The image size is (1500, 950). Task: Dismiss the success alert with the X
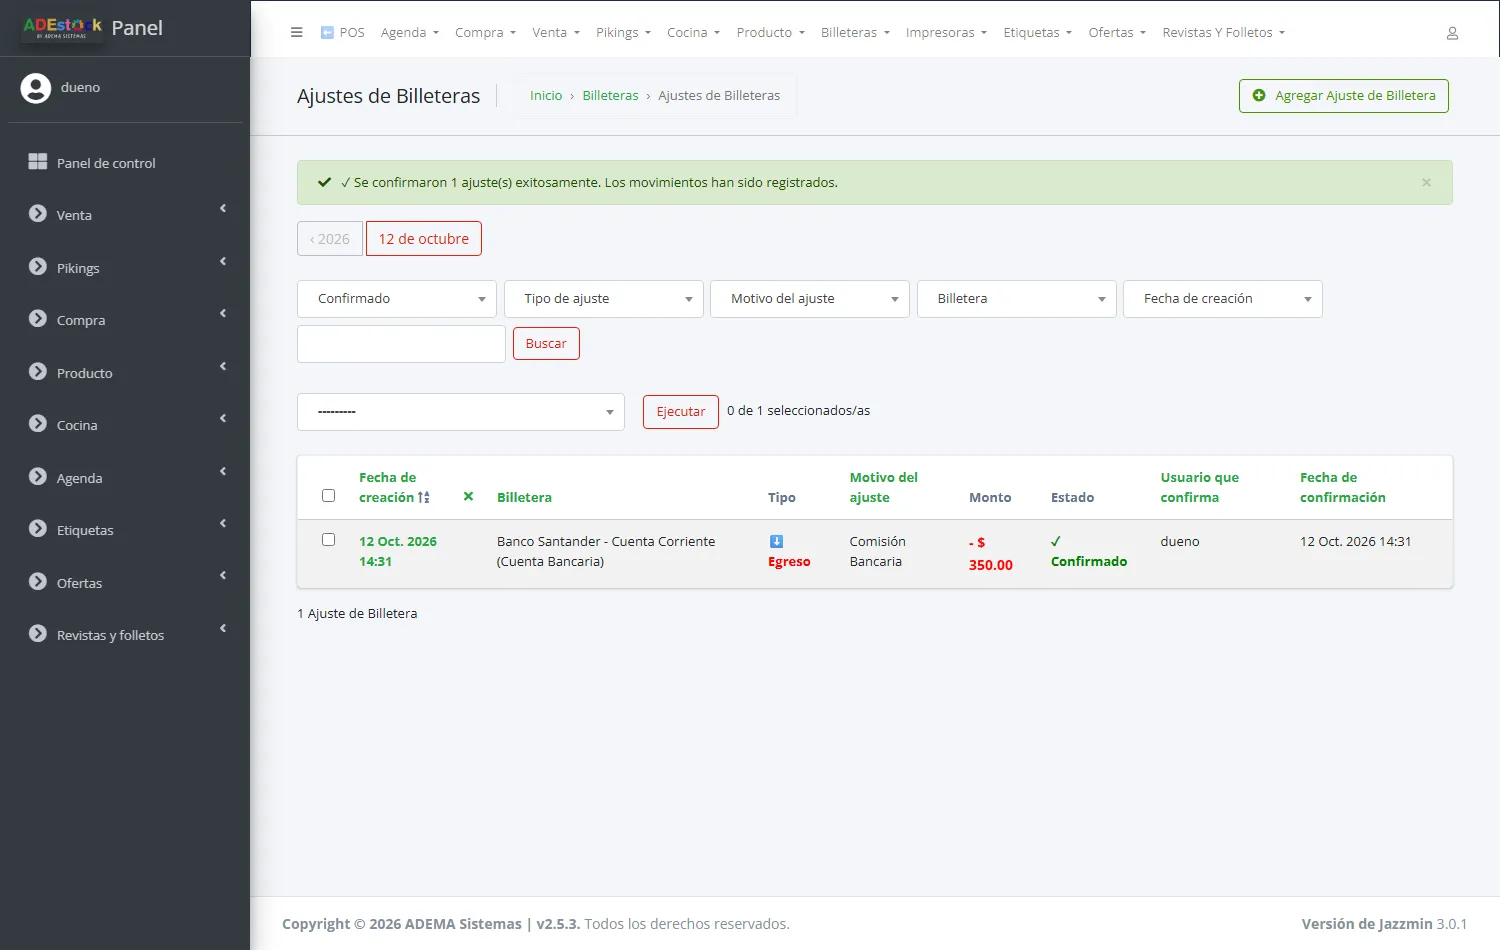(1426, 182)
